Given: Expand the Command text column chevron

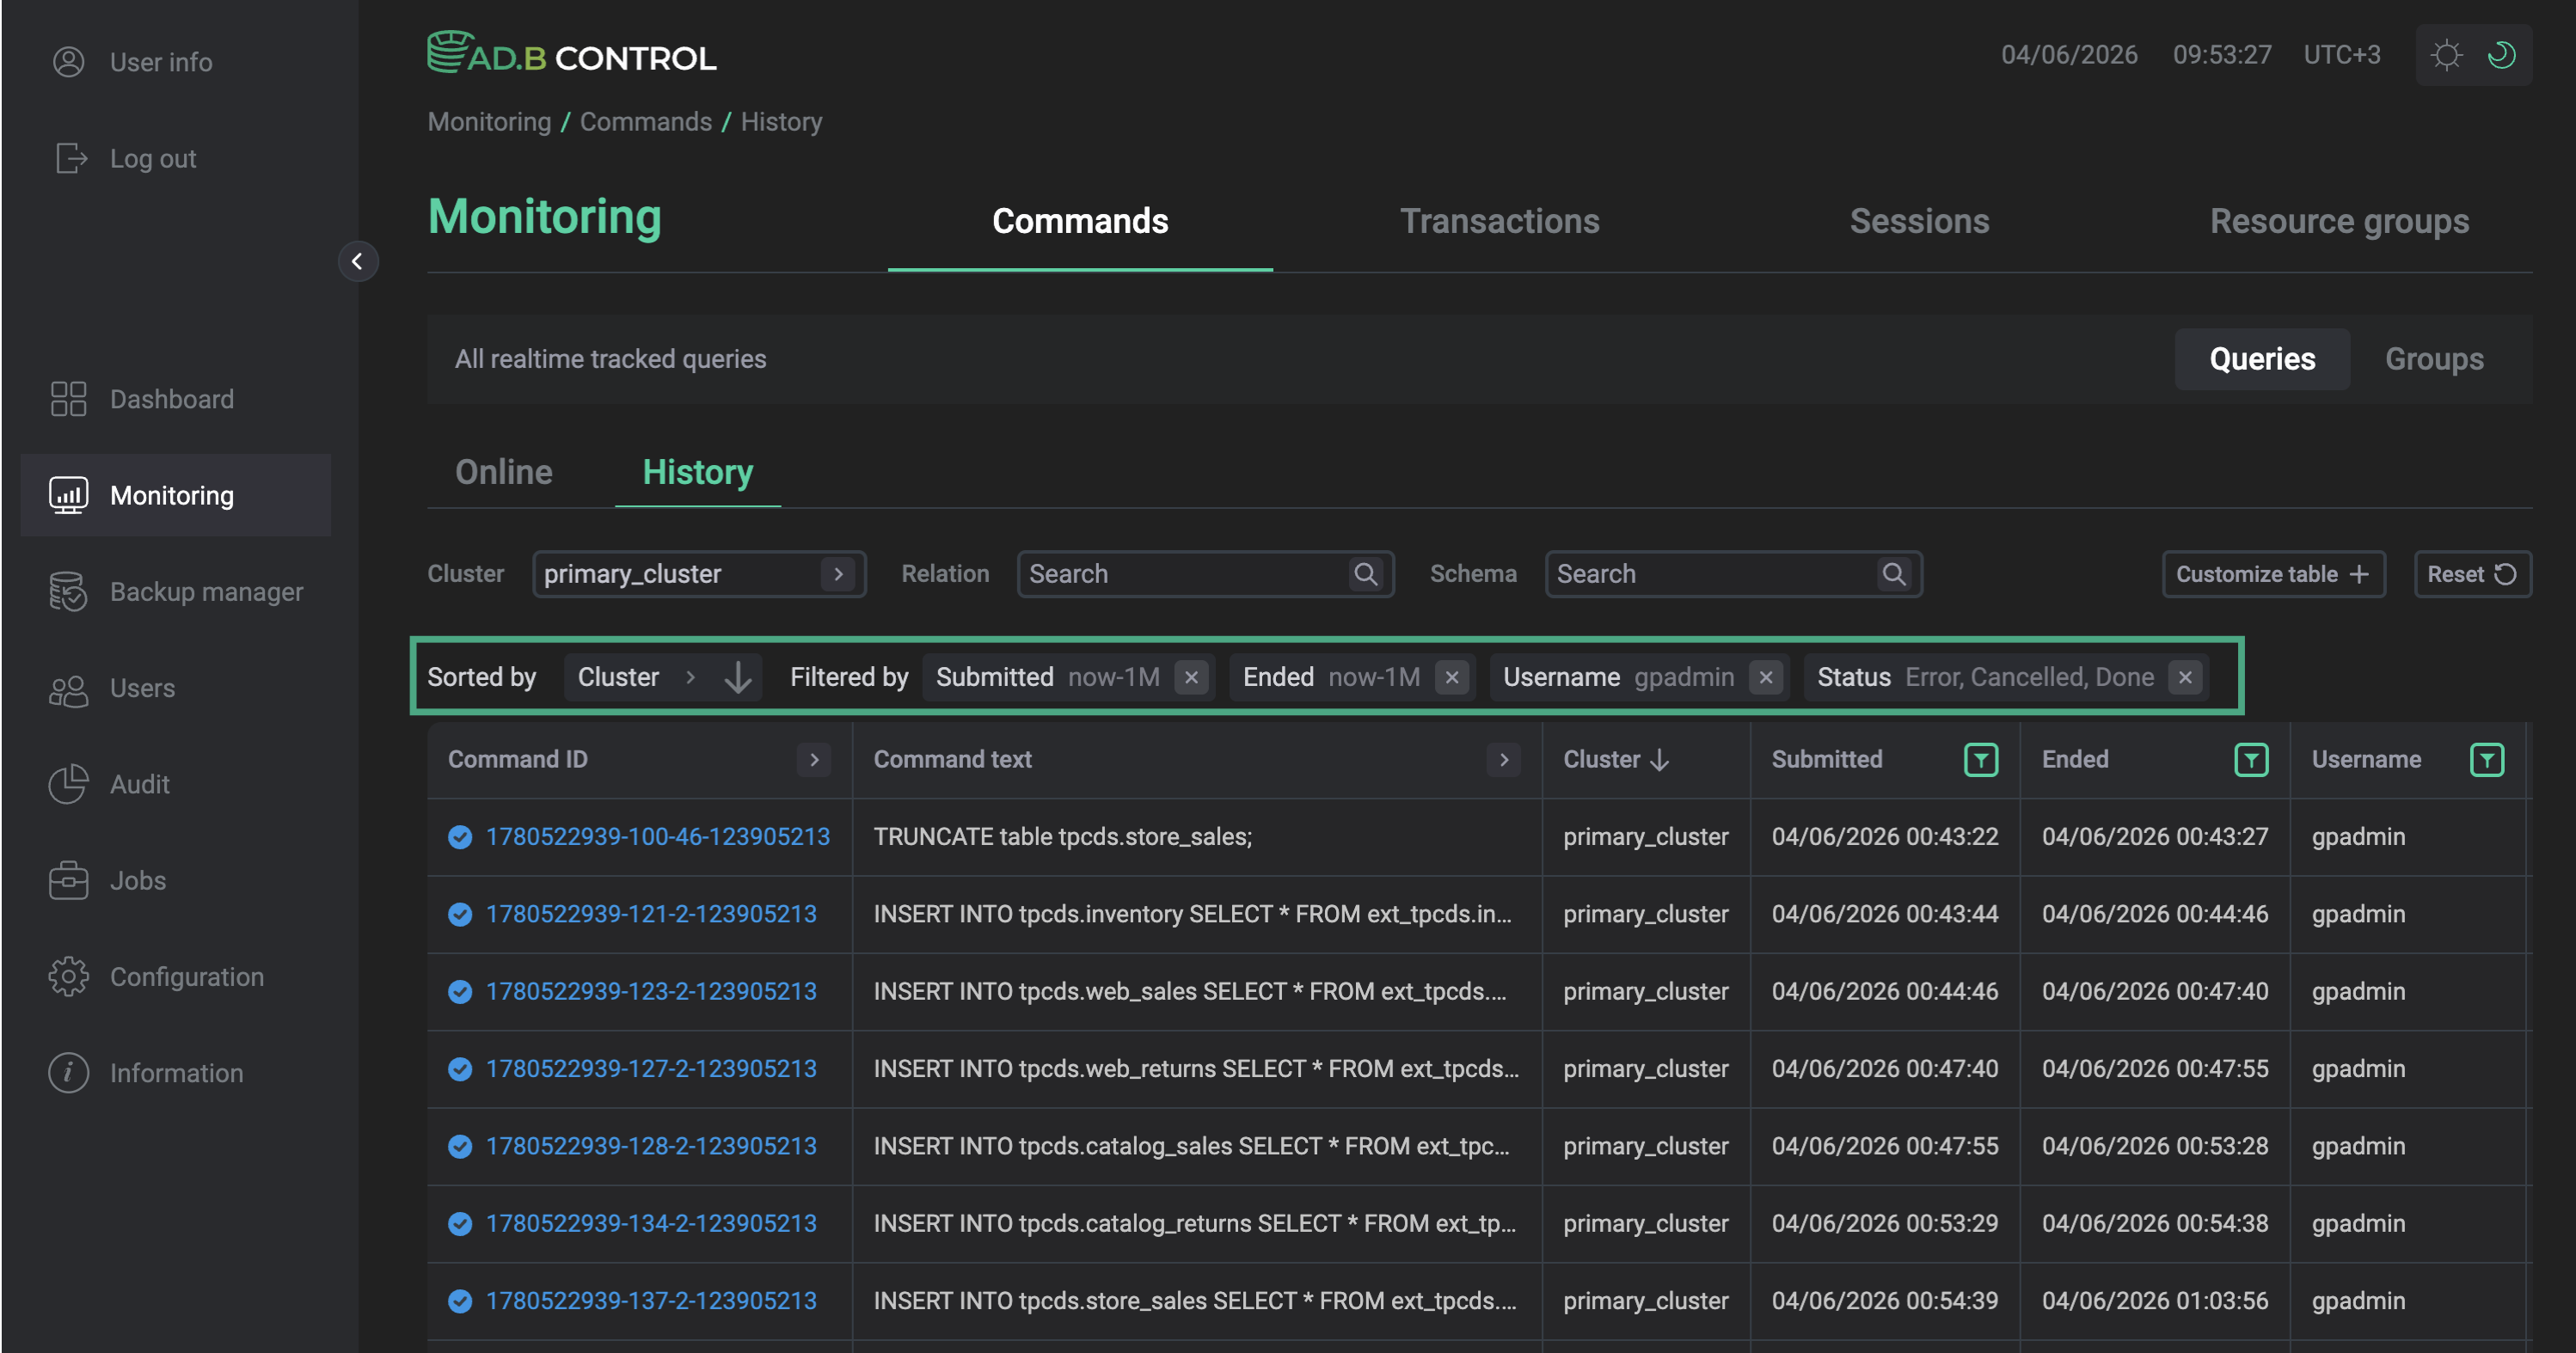Looking at the screenshot, I should [1503, 760].
